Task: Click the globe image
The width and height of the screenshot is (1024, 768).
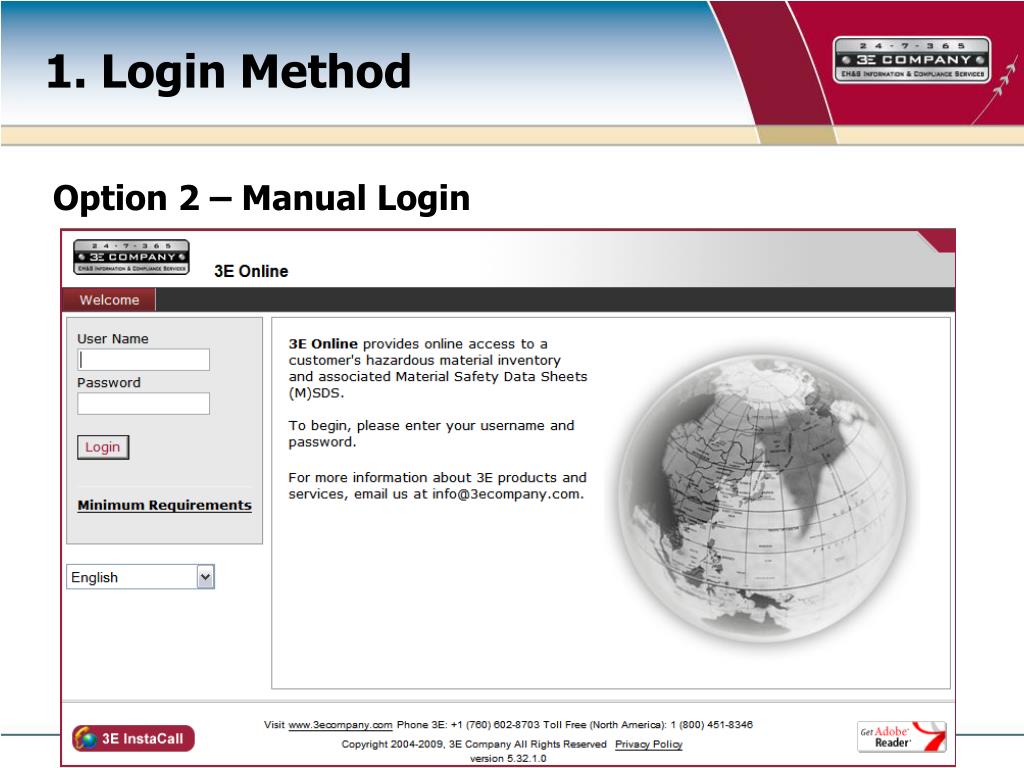Action: tap(761, 499)
